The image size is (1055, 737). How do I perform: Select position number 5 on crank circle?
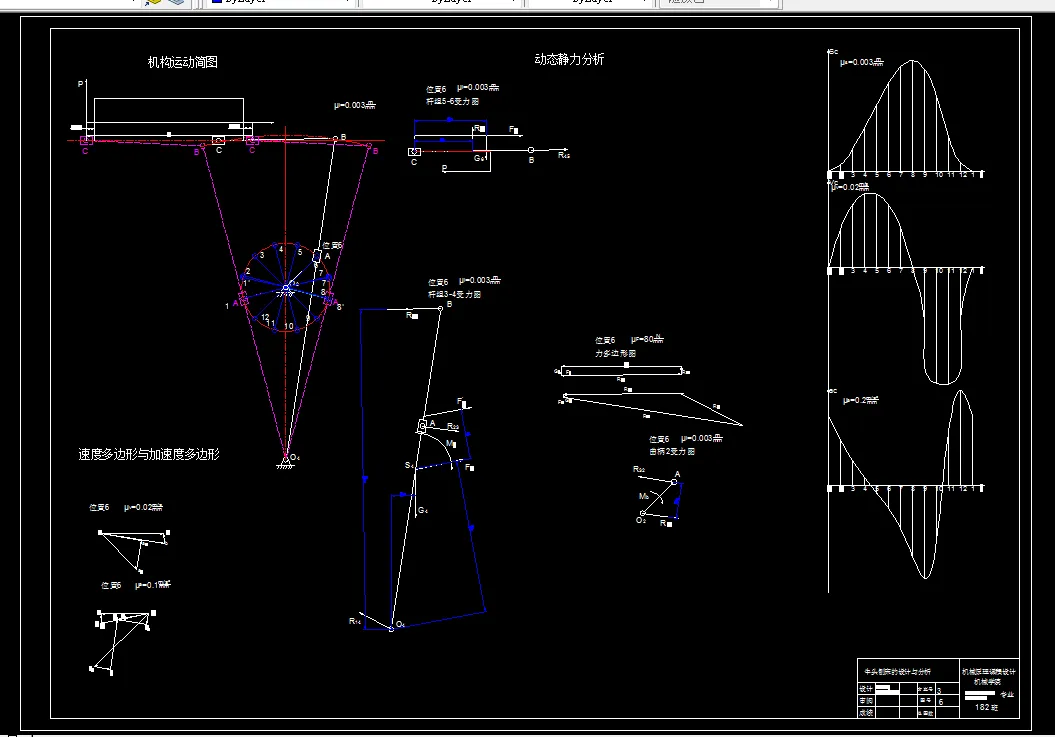300,252
